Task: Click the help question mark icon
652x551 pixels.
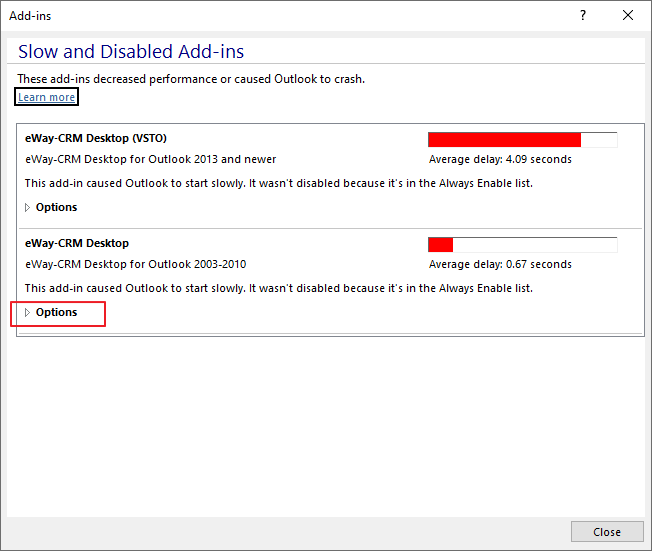Action: pos(583,15)
